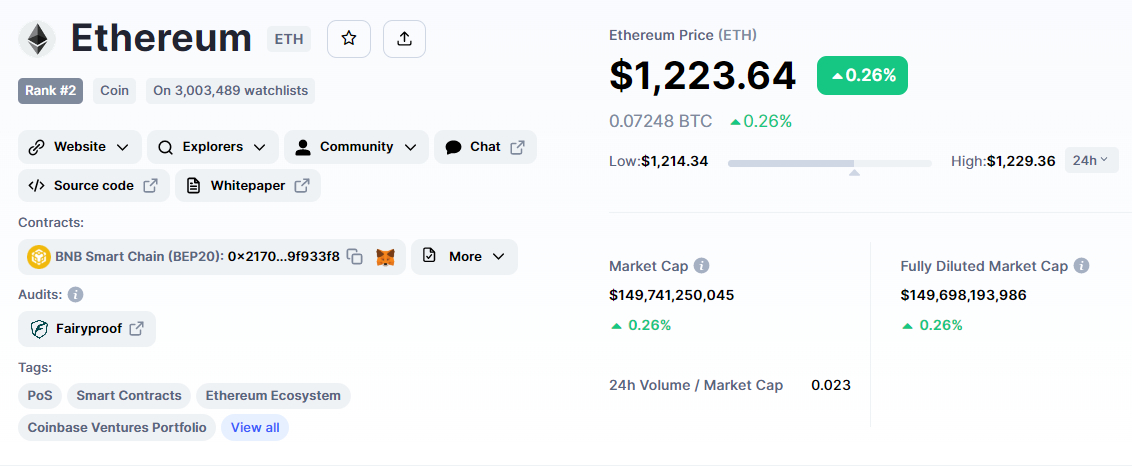The image size is (1132, 468).
Task: Click the $1,223.64 price value
Action: 702,76
